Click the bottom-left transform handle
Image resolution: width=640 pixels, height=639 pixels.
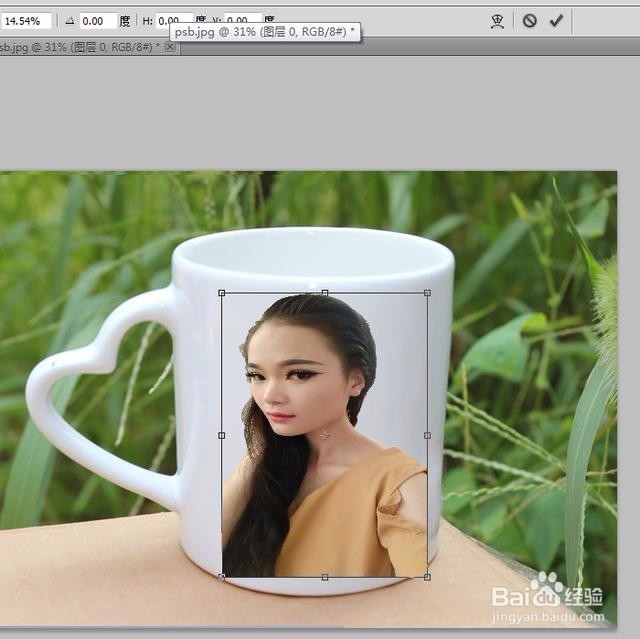pyautogui.click(x=222, y=577)
